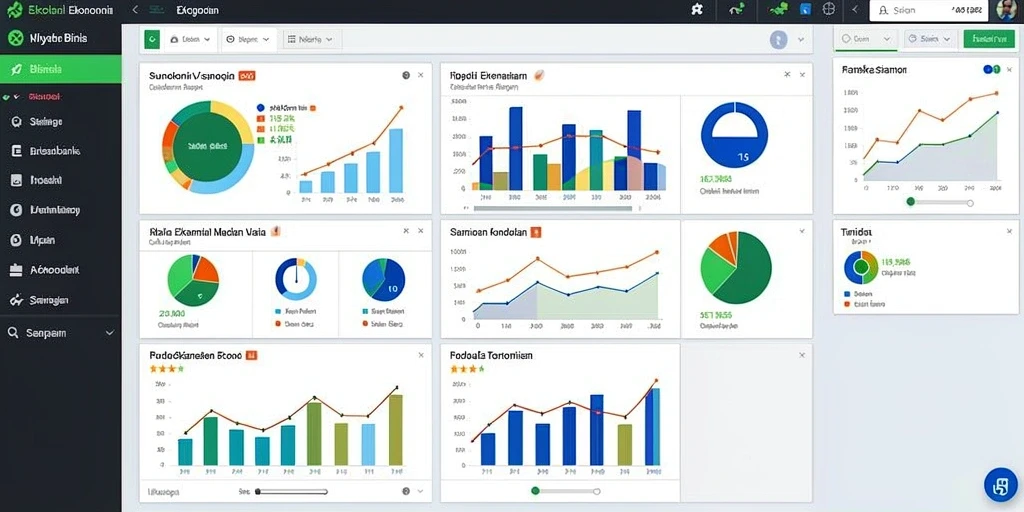Click the green square refresh icon in toolbar
The height and width of the screenshot is (512, 1024).
tap(152, 40)
